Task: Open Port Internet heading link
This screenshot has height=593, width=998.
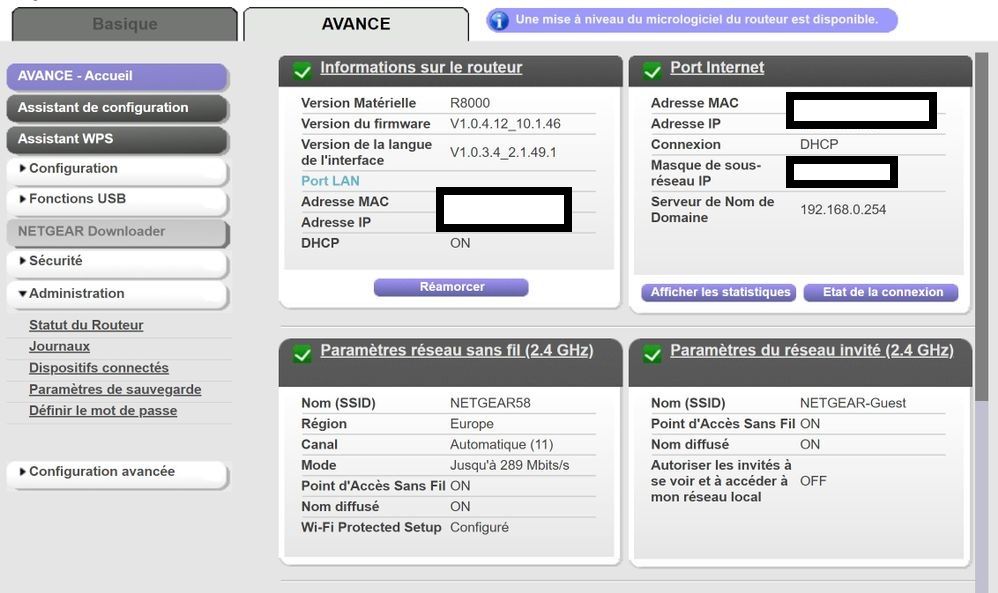Action: [x=717, y=67]
